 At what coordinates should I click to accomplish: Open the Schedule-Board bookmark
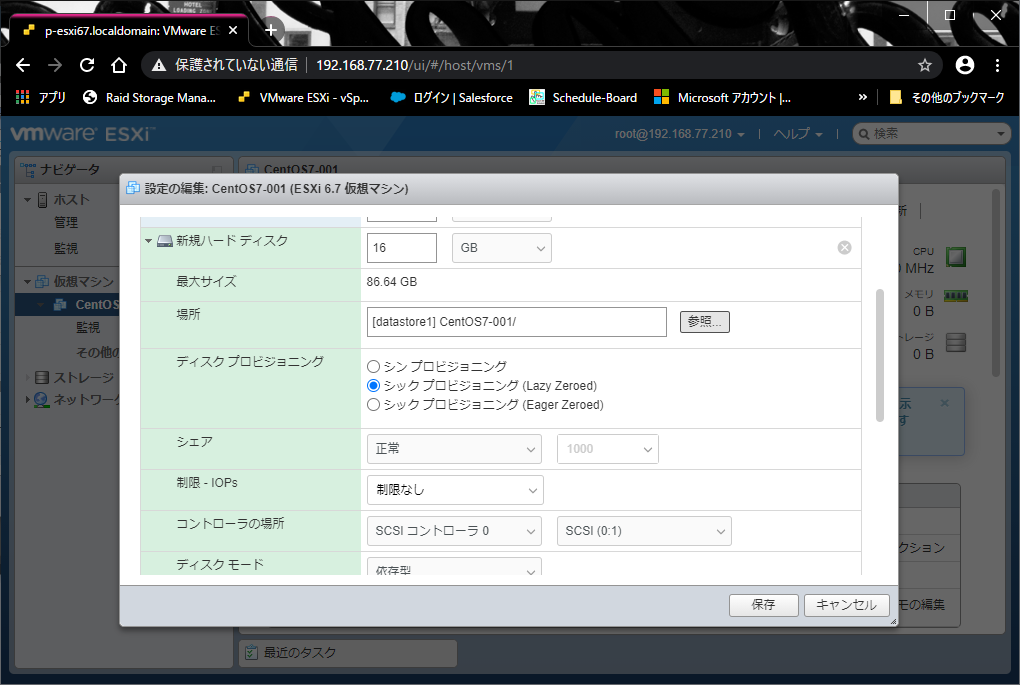coord(584,98)
